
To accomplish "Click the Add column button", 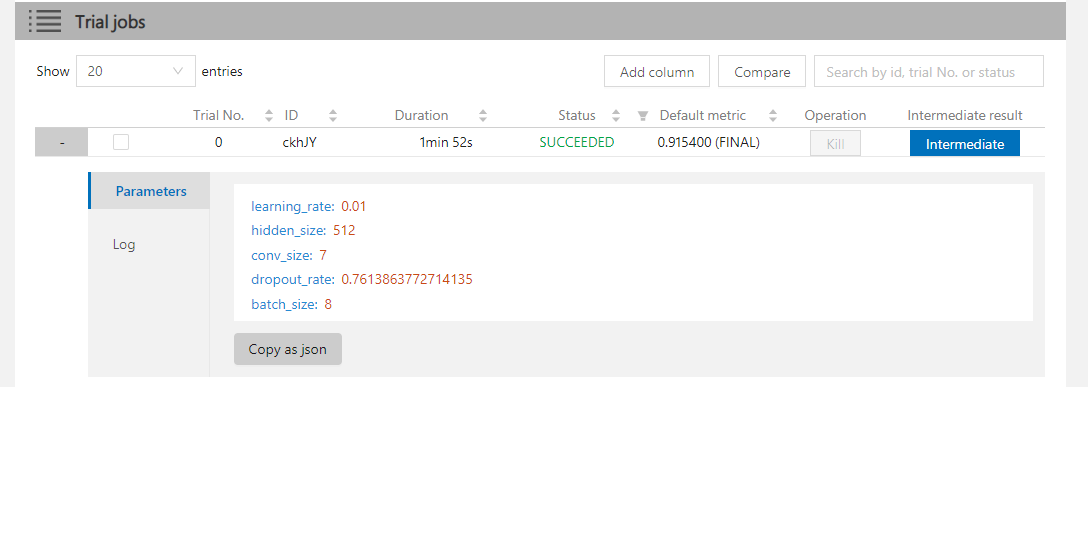I will [x=656, y=72].
